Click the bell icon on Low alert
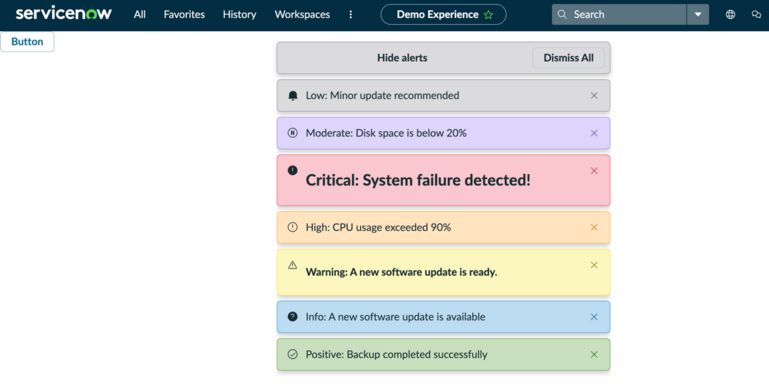 pyautogui.click(x=293, y=96)
